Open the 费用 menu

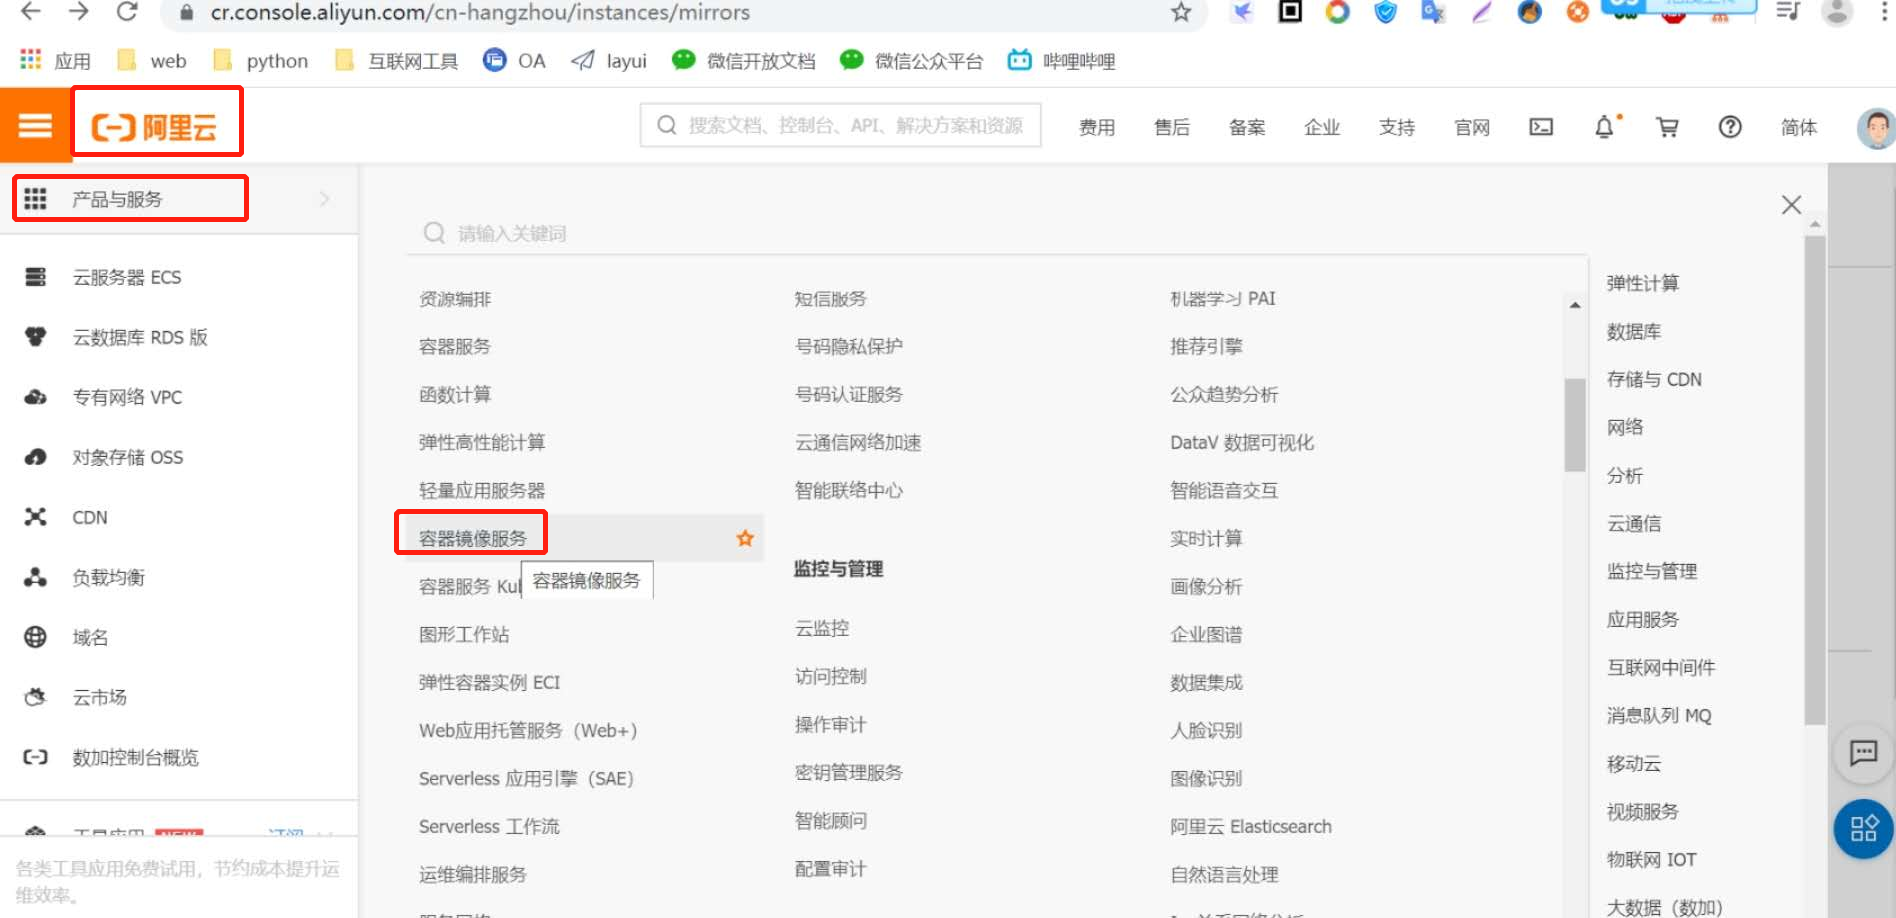[x=1097, y=127]
